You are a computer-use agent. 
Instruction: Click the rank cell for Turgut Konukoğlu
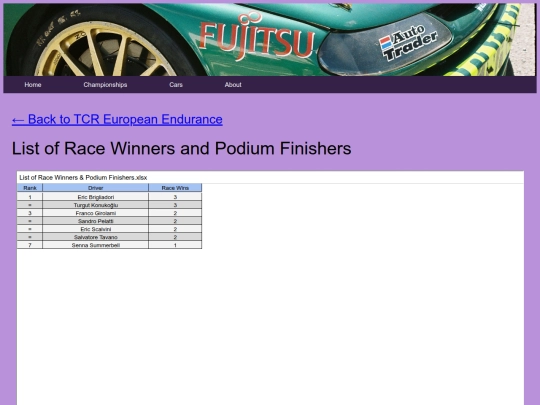(x=30, y=205)
